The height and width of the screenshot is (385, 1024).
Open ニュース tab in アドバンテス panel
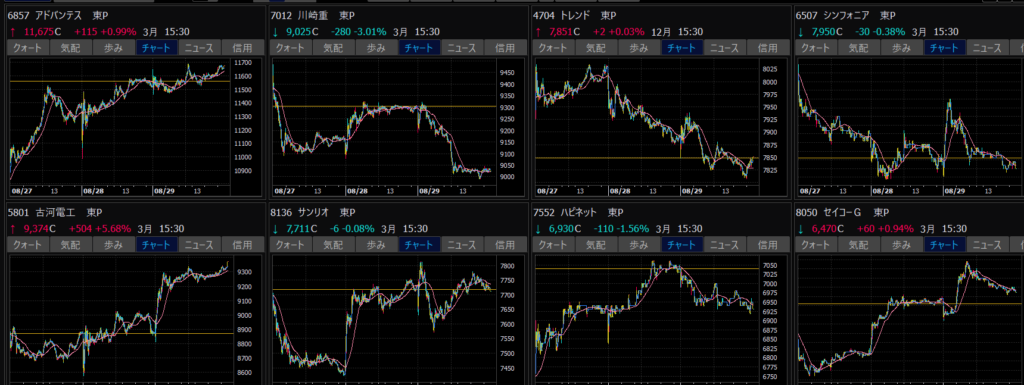click(x=200, y=48)
